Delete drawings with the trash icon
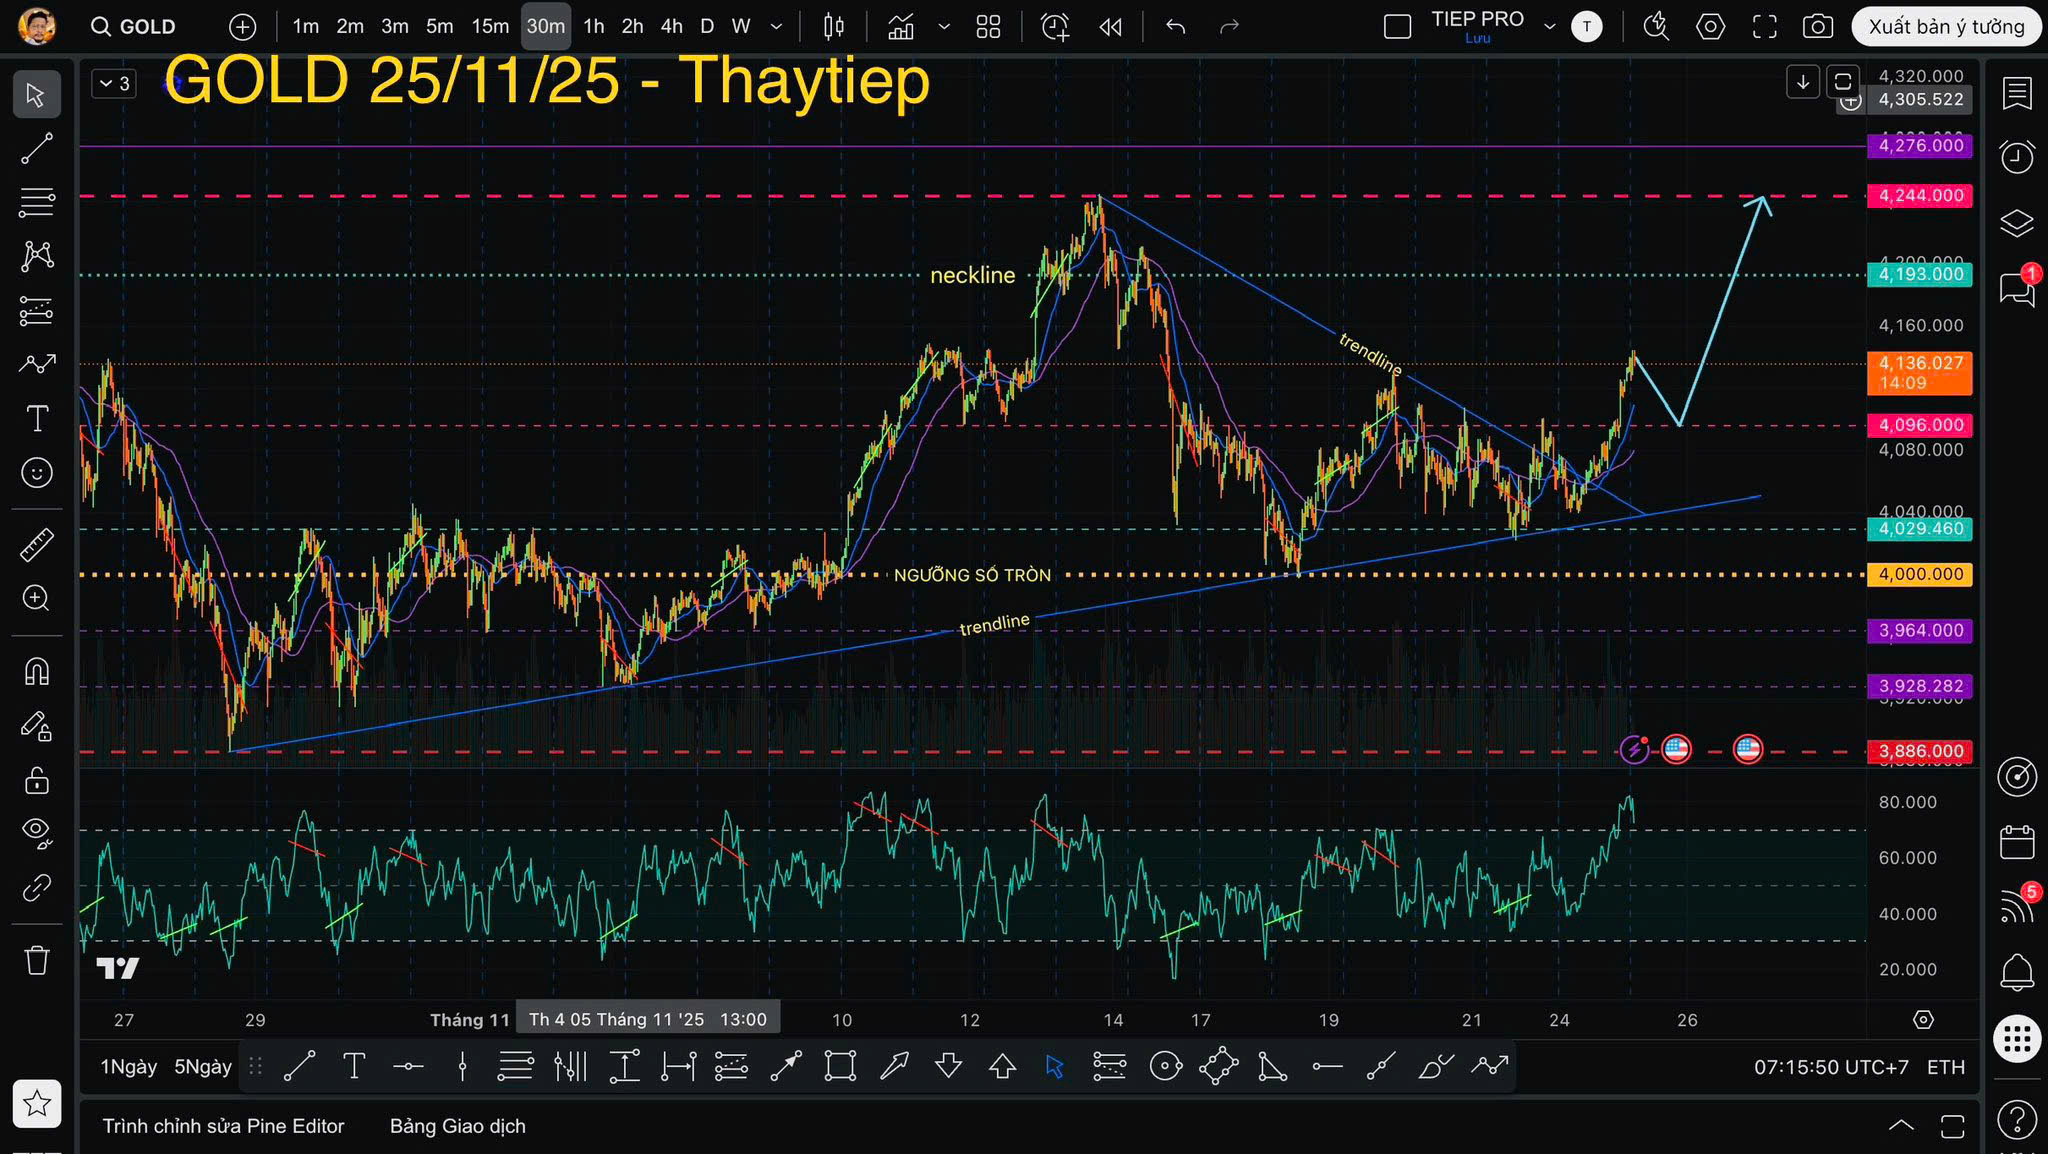Screen dimensions: 2048x1154 (x=37, y=961)
